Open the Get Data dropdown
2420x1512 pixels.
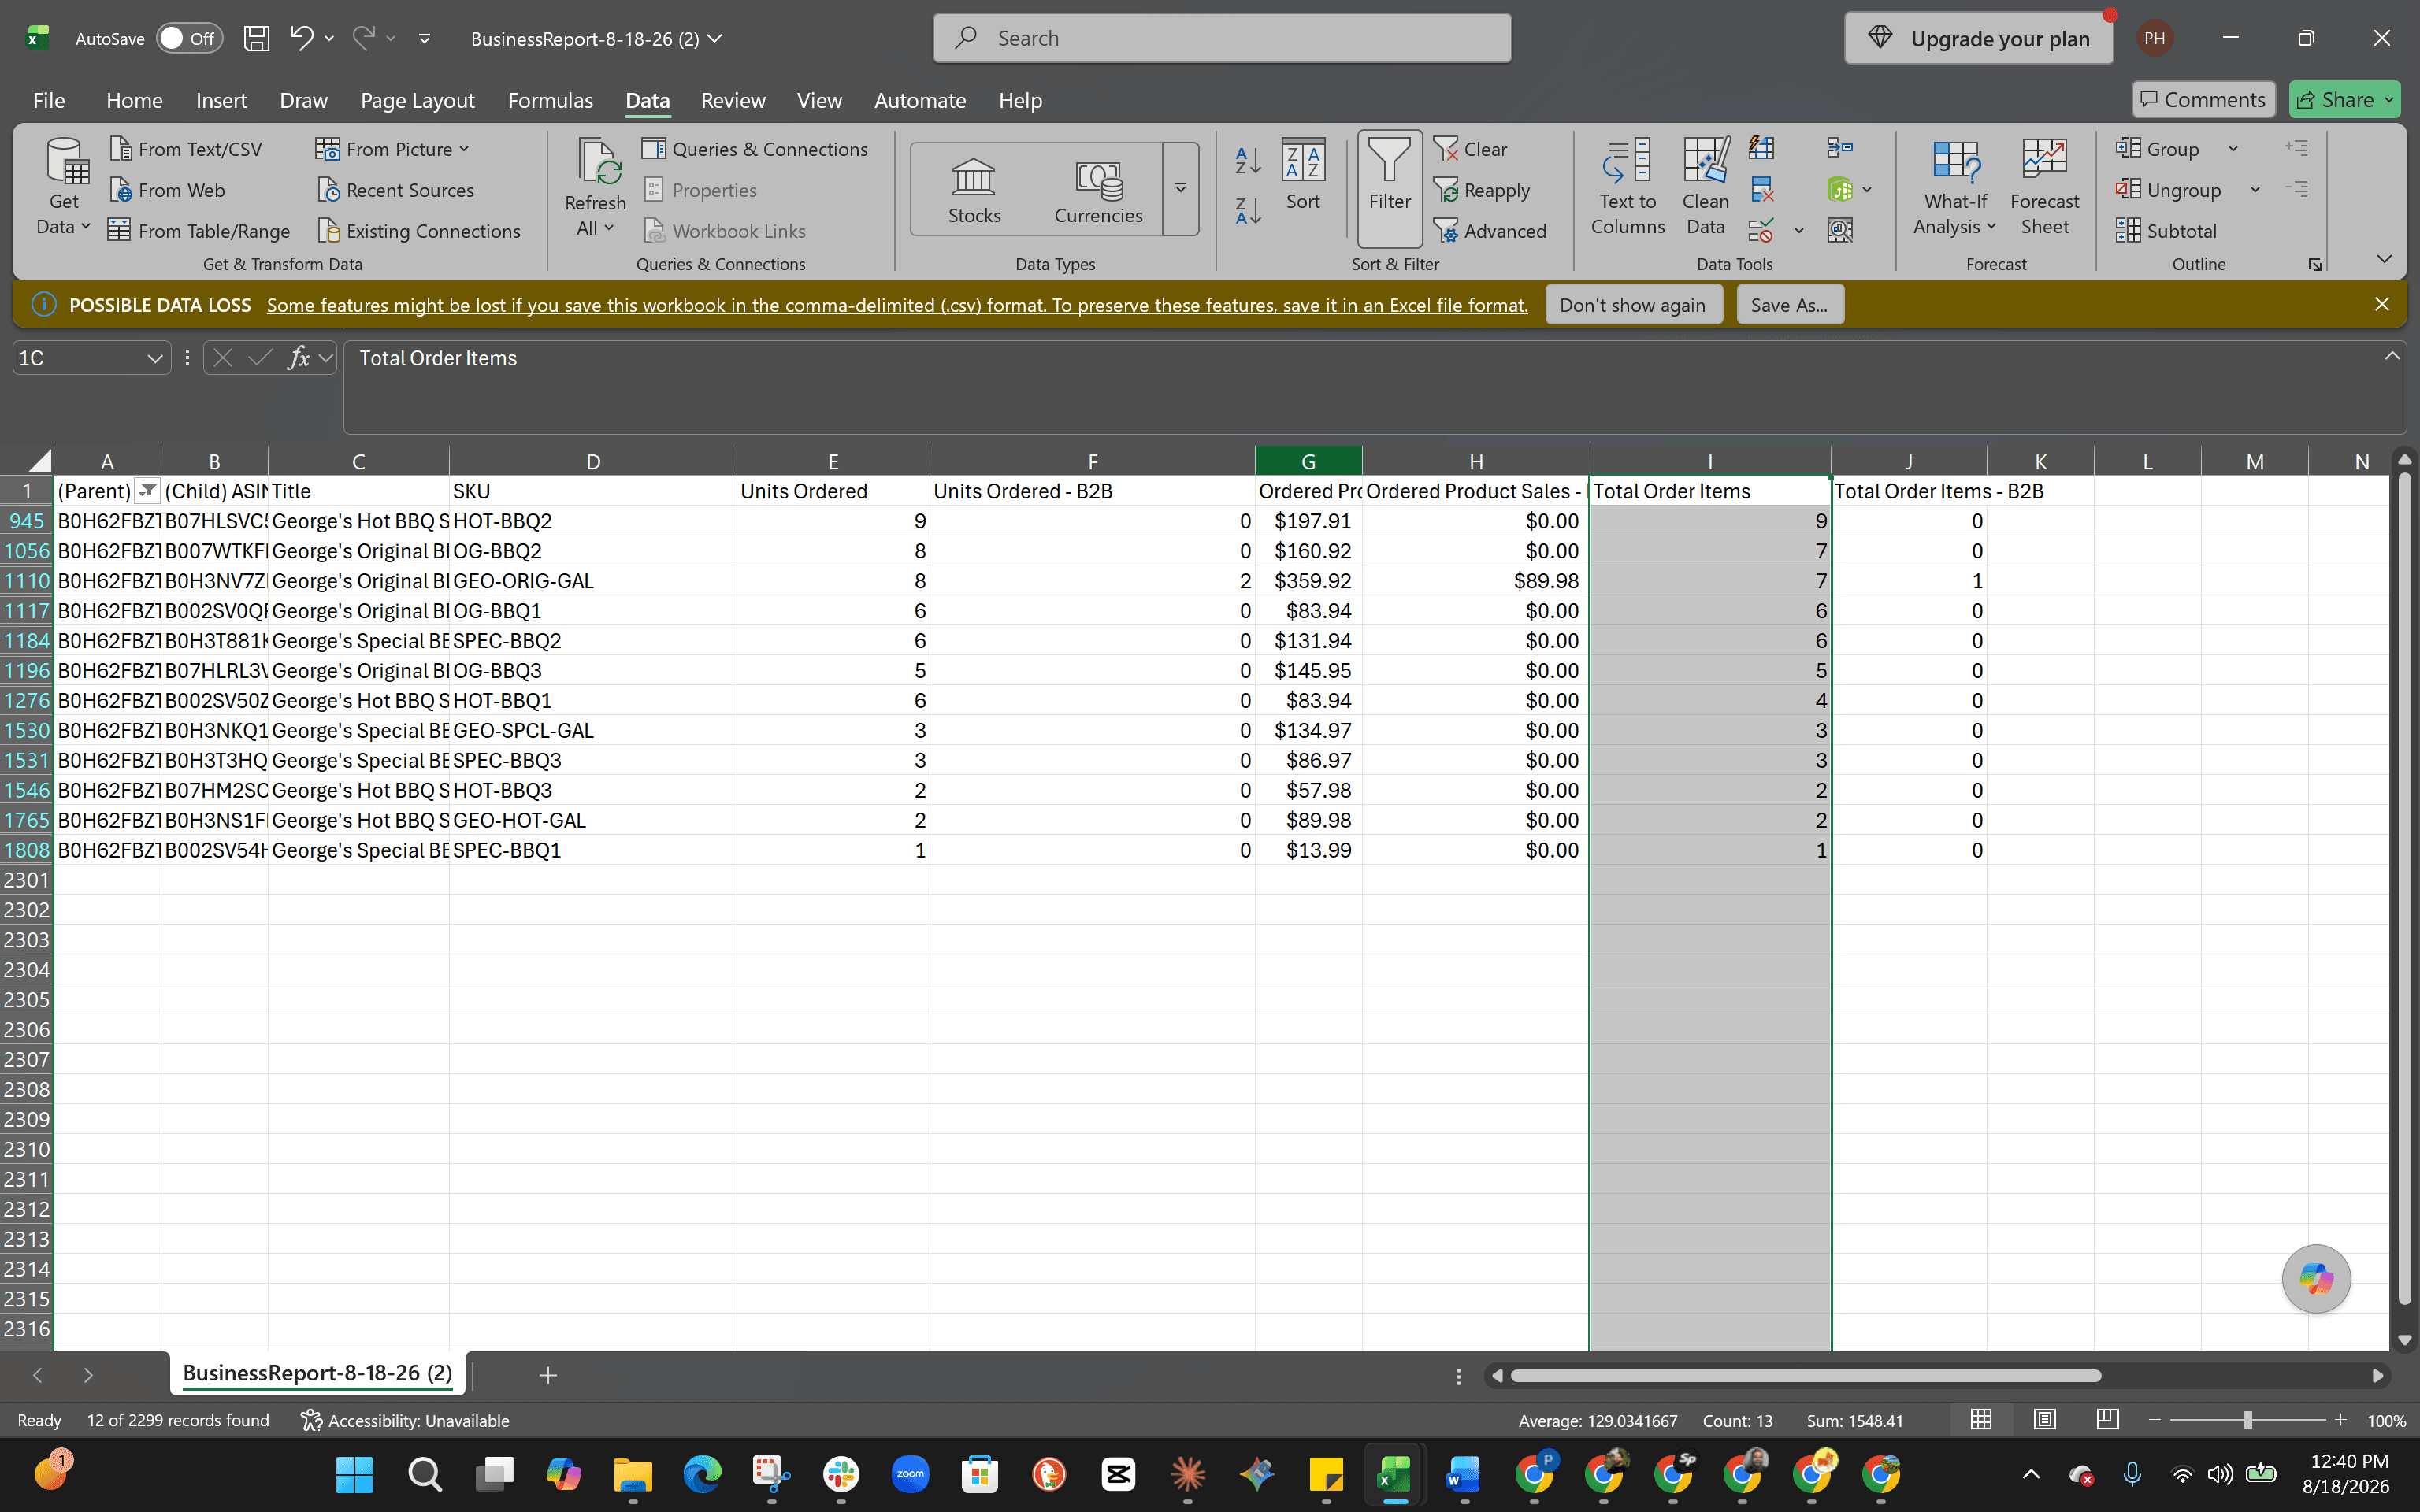[63, 187]
